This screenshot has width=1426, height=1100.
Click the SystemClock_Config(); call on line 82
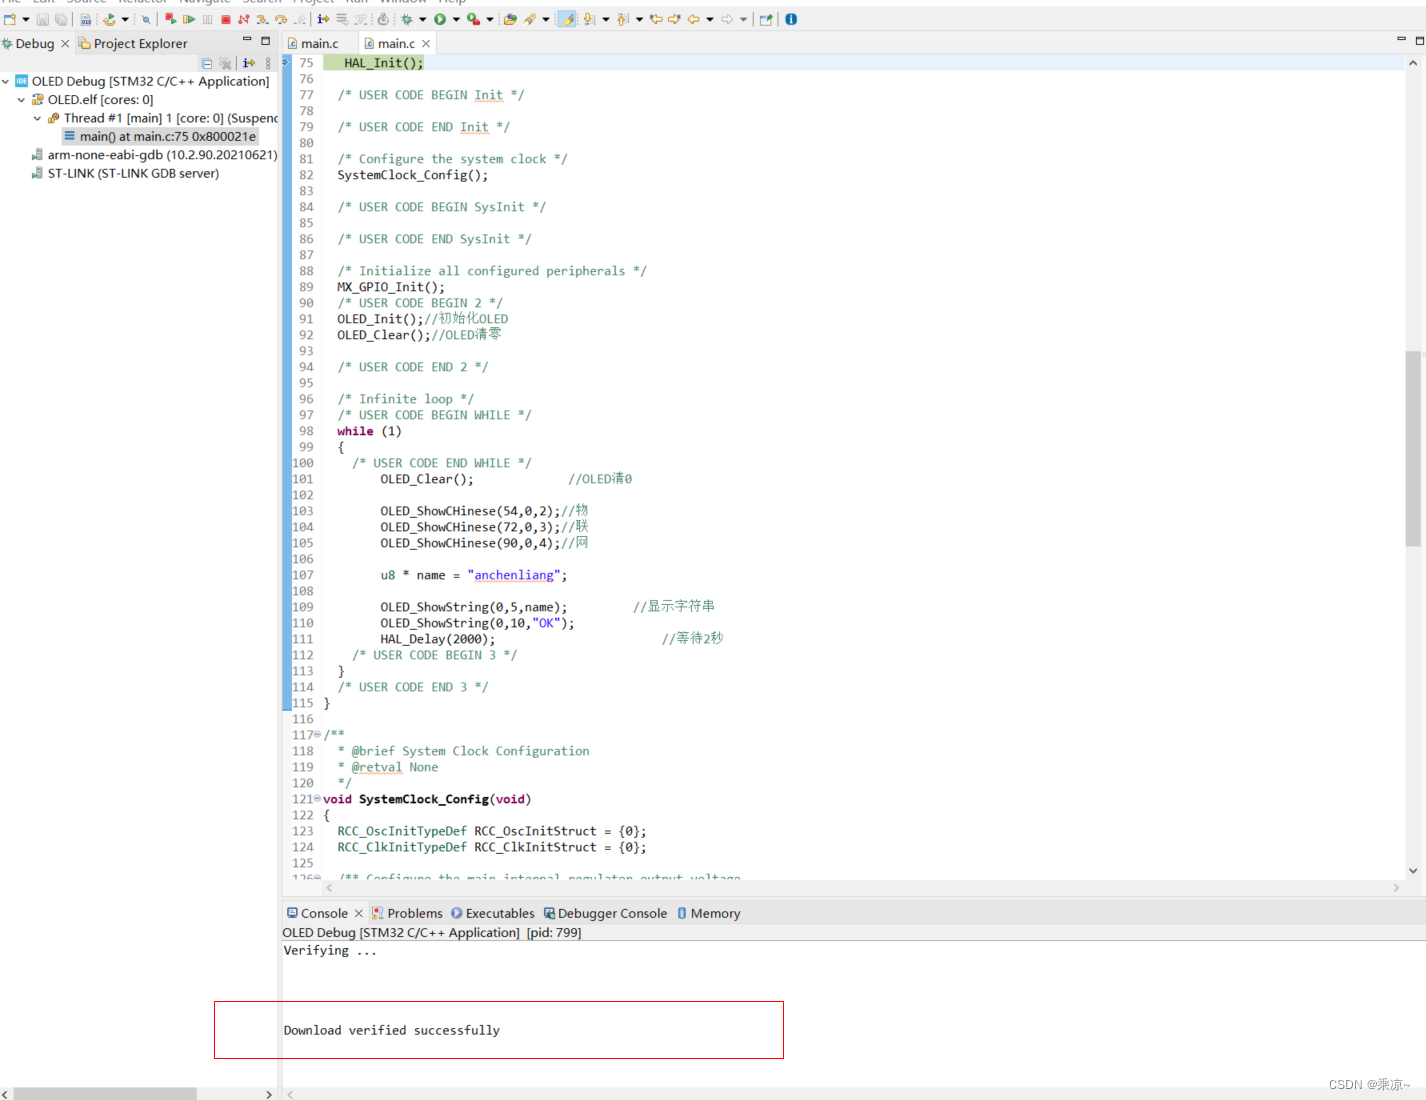pyautogui.click(x=412, y=175)
